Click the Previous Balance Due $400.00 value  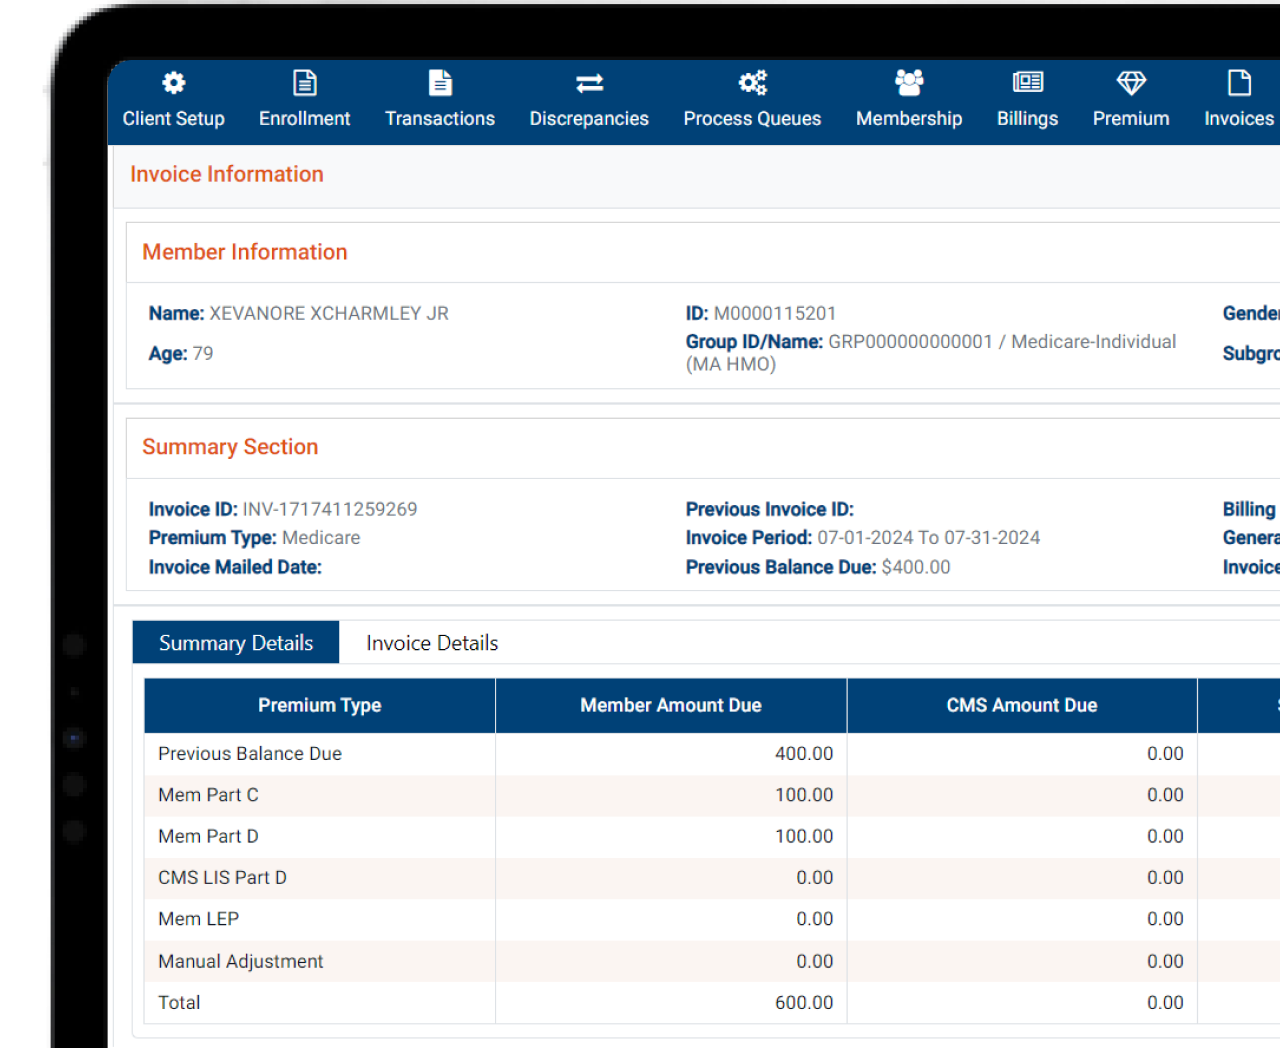[916, 567]
